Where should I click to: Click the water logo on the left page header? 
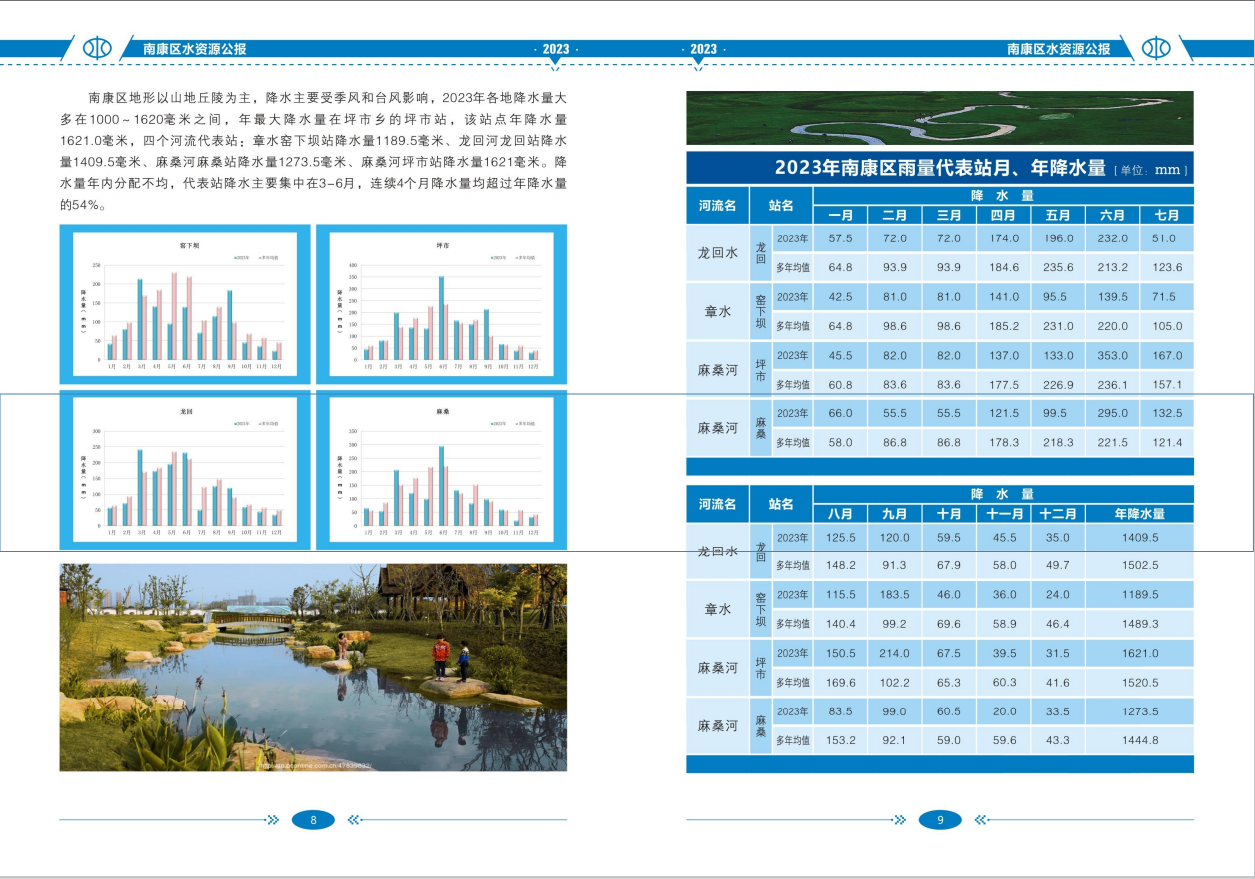pyautogui.click(x=97, y=48)
